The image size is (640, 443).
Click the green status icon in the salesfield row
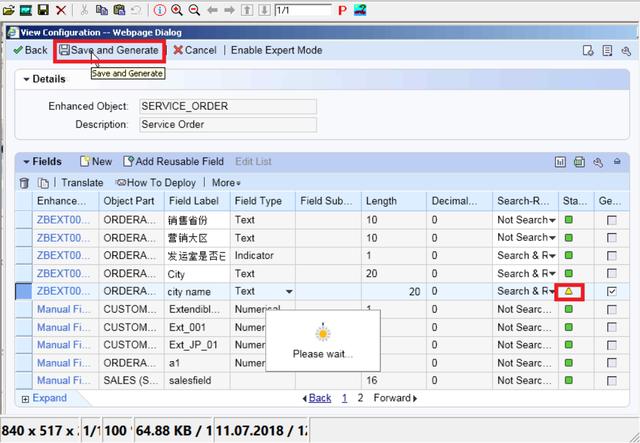click(569, 381)
